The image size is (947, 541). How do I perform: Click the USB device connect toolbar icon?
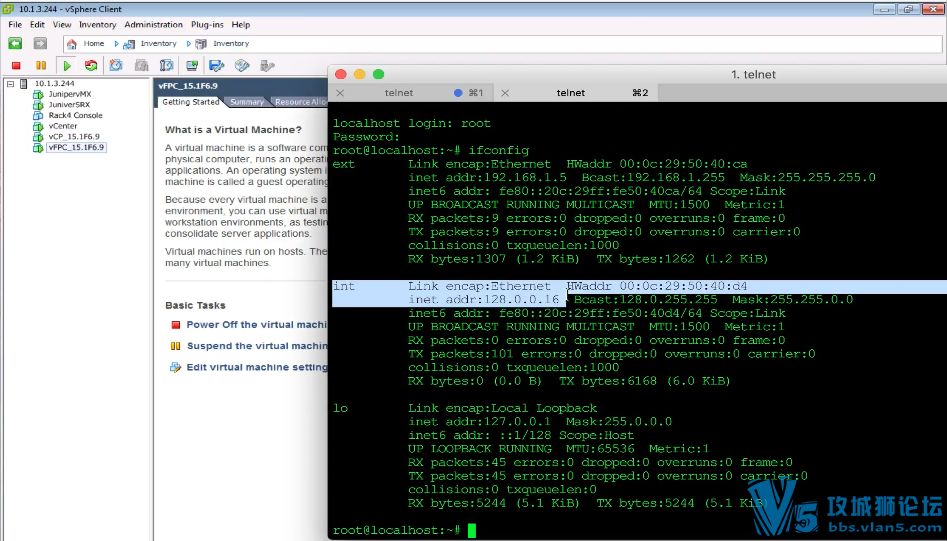click(268, 65)
